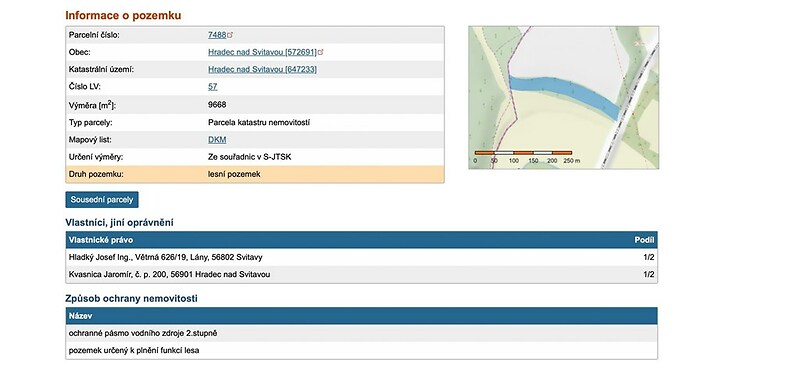Click the blue highlighted parcel on map

[564, 93]
